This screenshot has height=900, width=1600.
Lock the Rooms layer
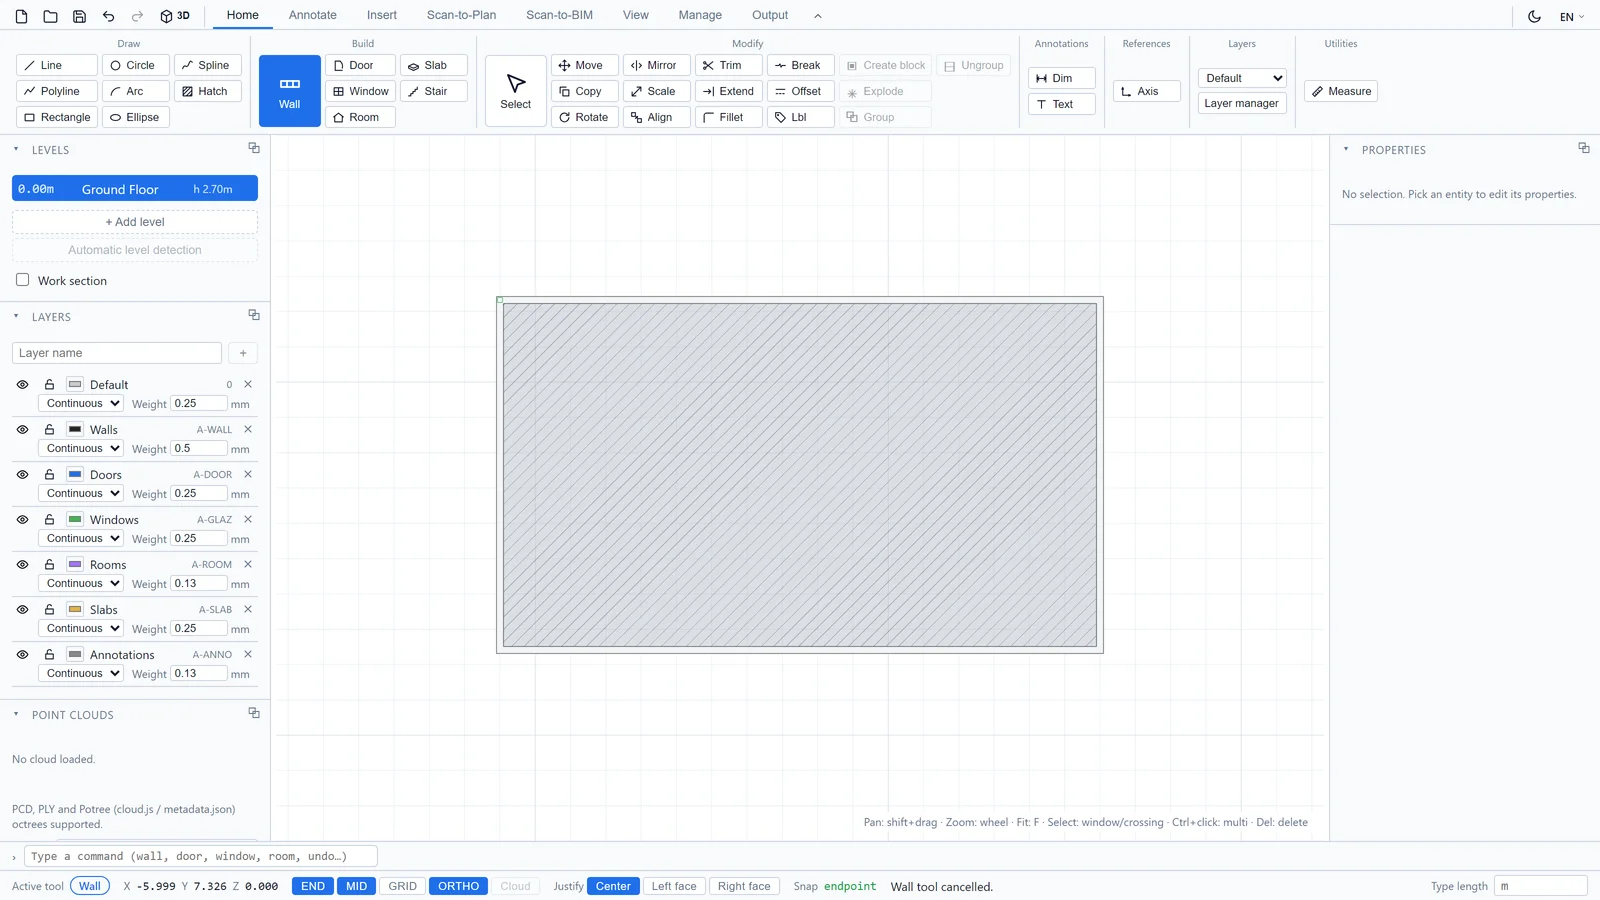coord(49,564)
